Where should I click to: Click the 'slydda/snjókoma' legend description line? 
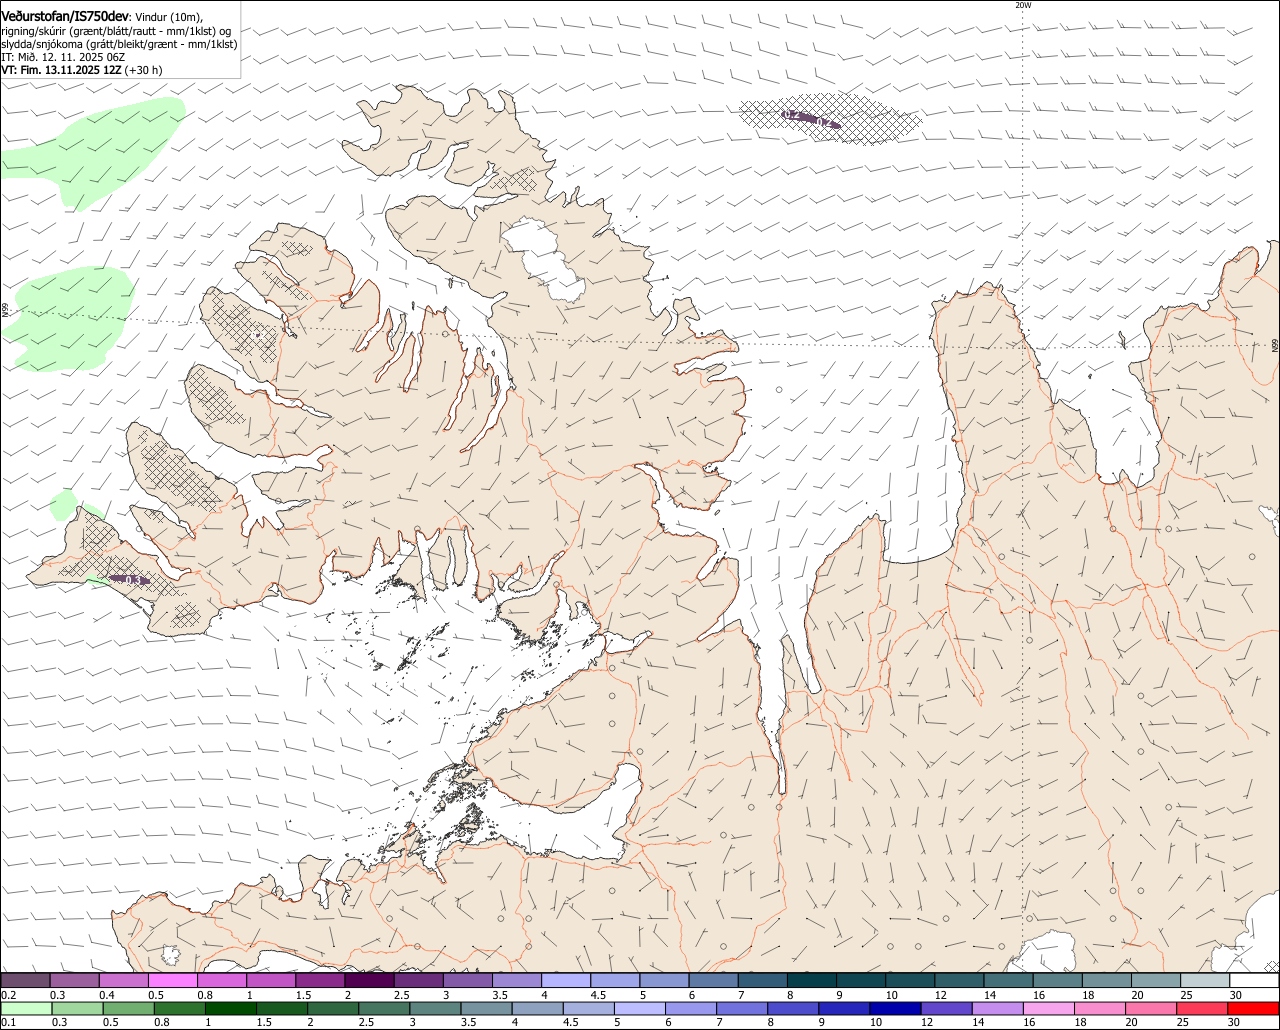[x=119, y=44]
